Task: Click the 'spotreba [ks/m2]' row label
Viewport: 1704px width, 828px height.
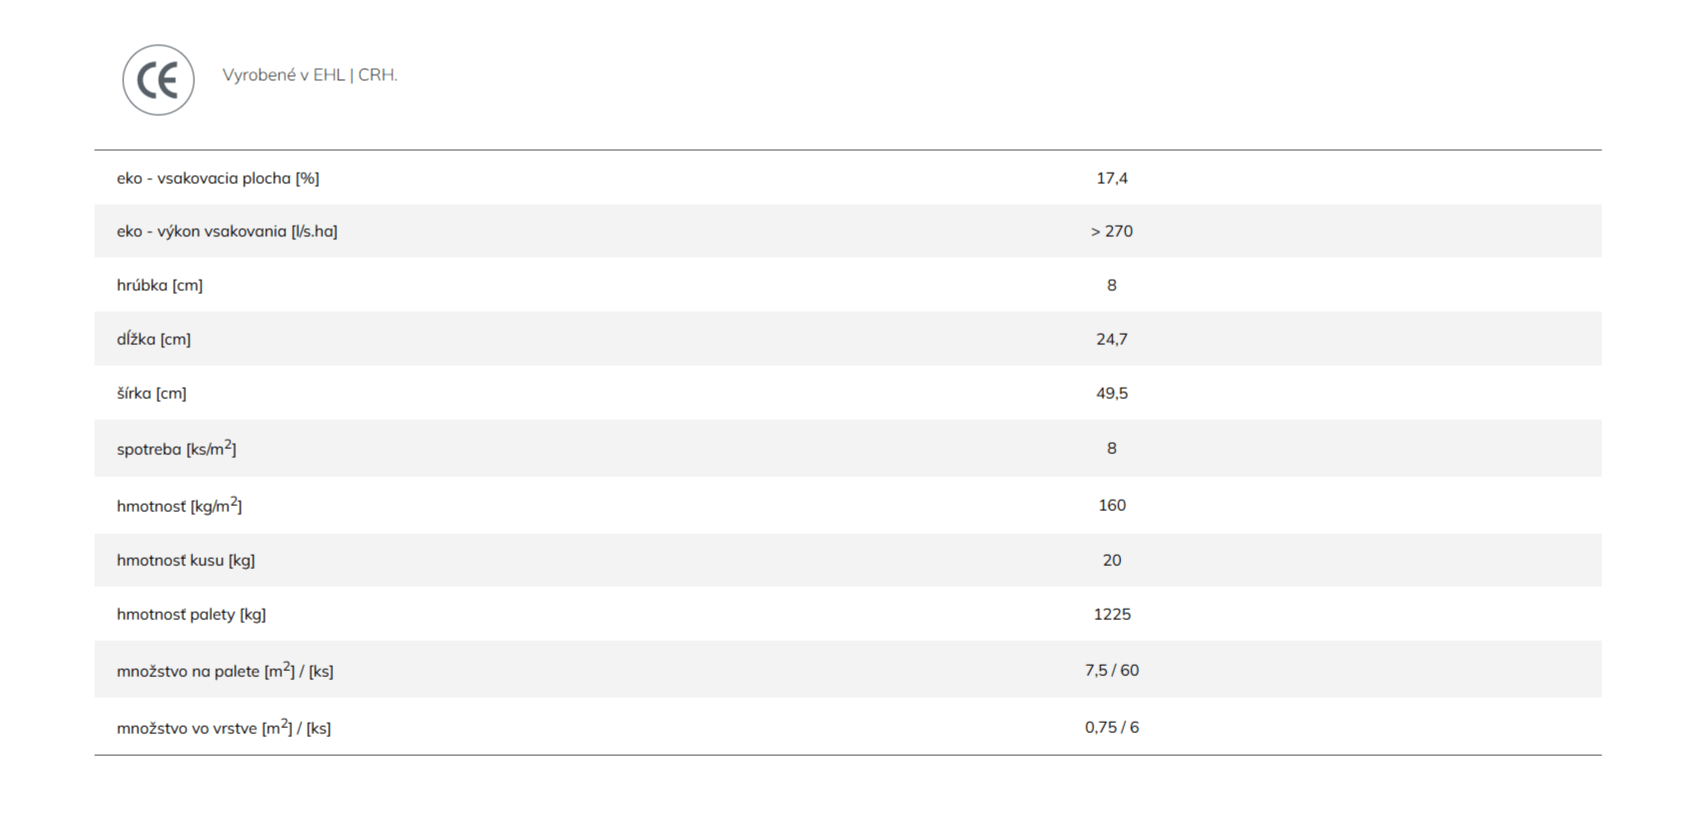Action: click(x=177, y=448)
